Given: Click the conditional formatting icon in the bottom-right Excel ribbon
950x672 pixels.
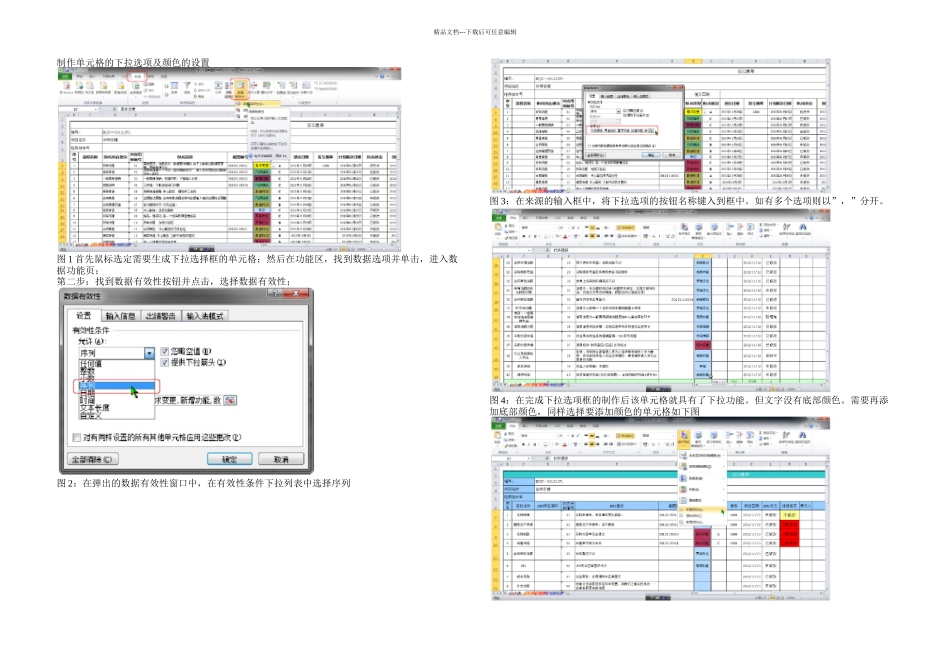Looking at the screenshot, I should click(683, 437).
